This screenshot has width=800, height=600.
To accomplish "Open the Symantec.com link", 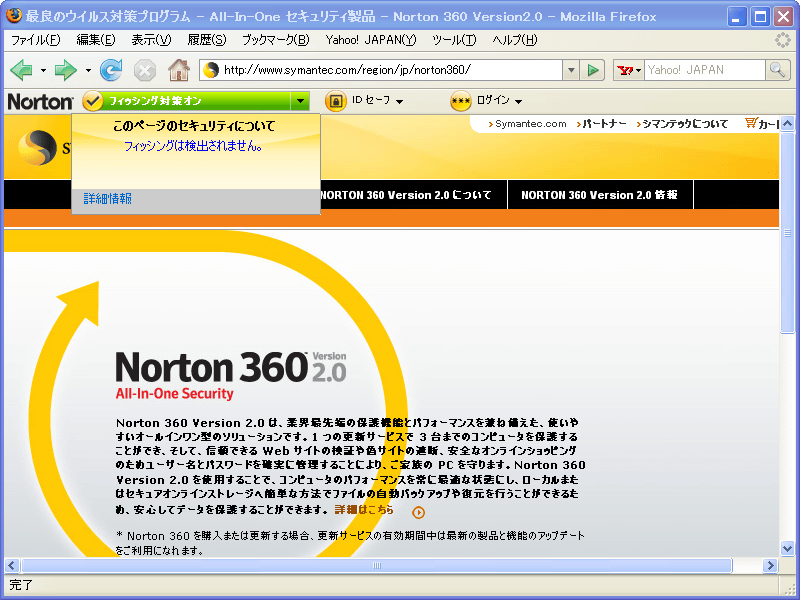I will pos(531,123).
